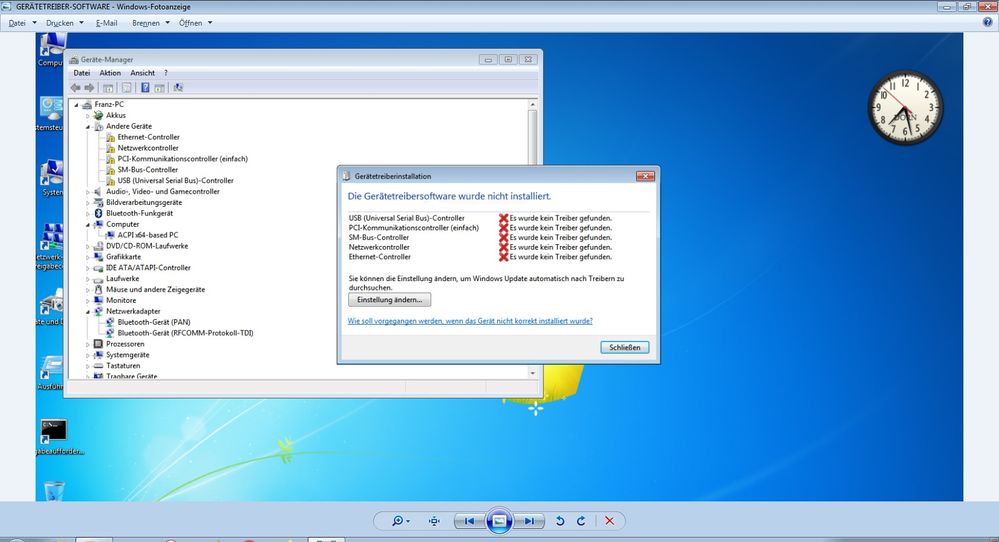Screen dimensions: 999x542
Task: Click the Prozessoren icon
Action: pyautogui.click(x=98, y=344)
